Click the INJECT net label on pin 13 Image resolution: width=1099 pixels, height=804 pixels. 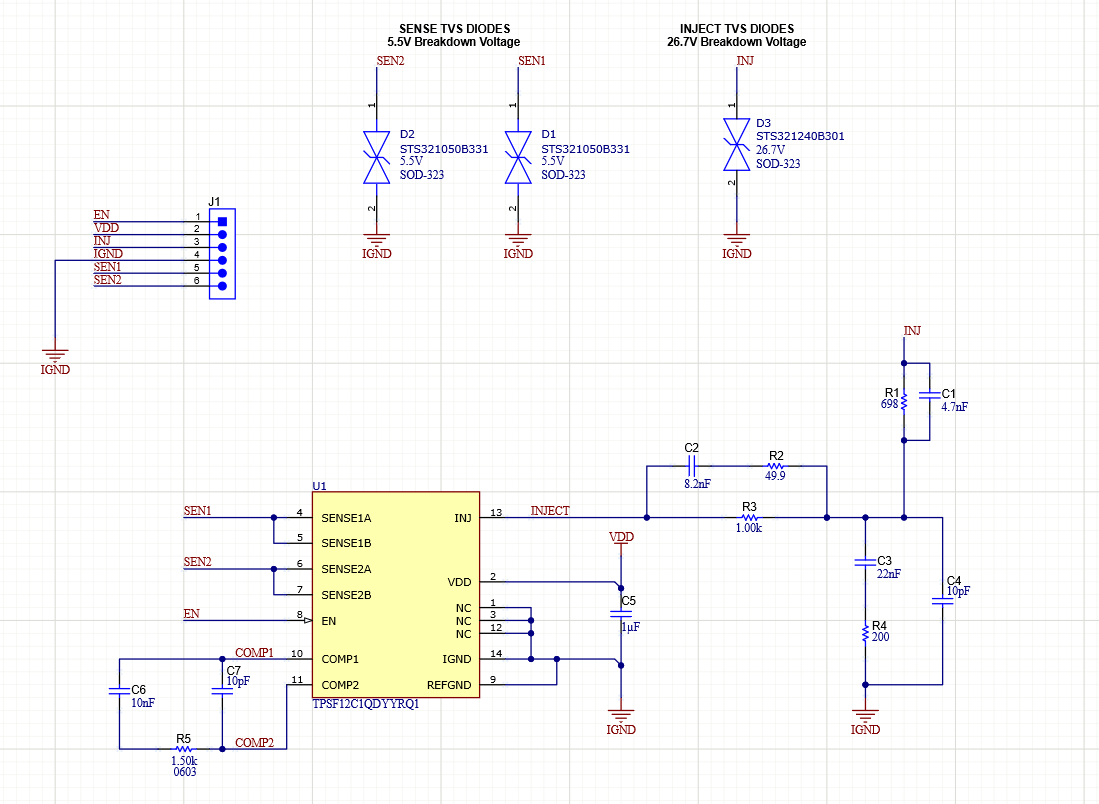point(548,511)
